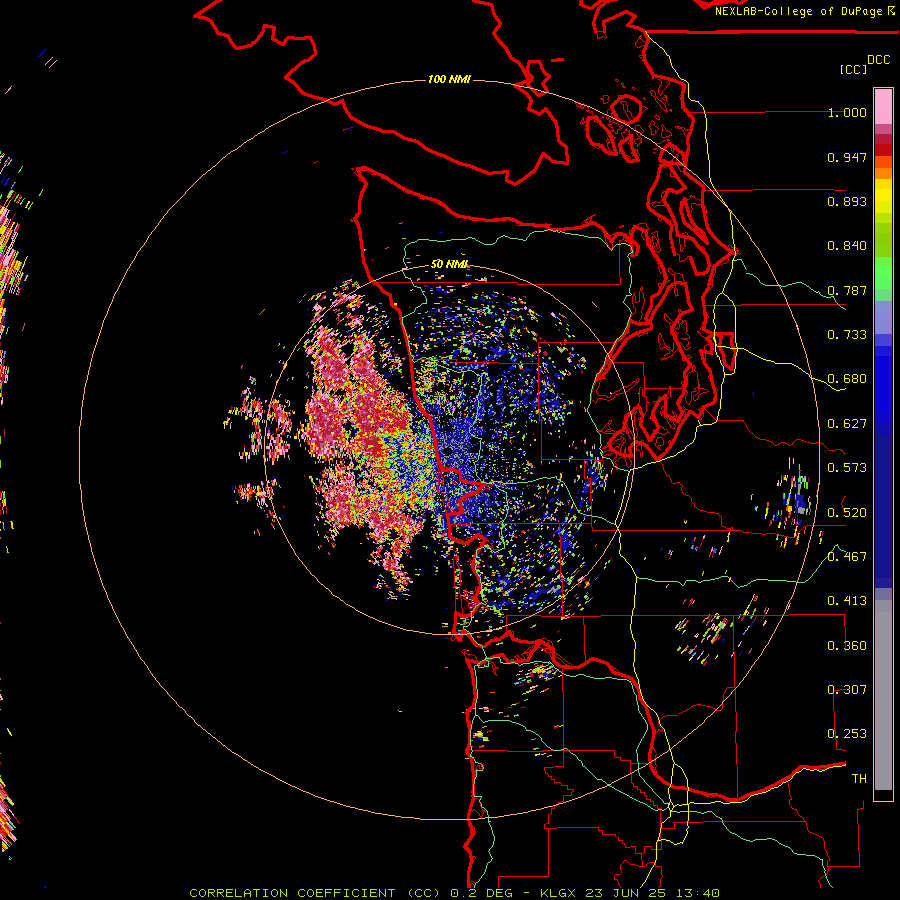Click the 0.840 legend value

pos(847,246)
